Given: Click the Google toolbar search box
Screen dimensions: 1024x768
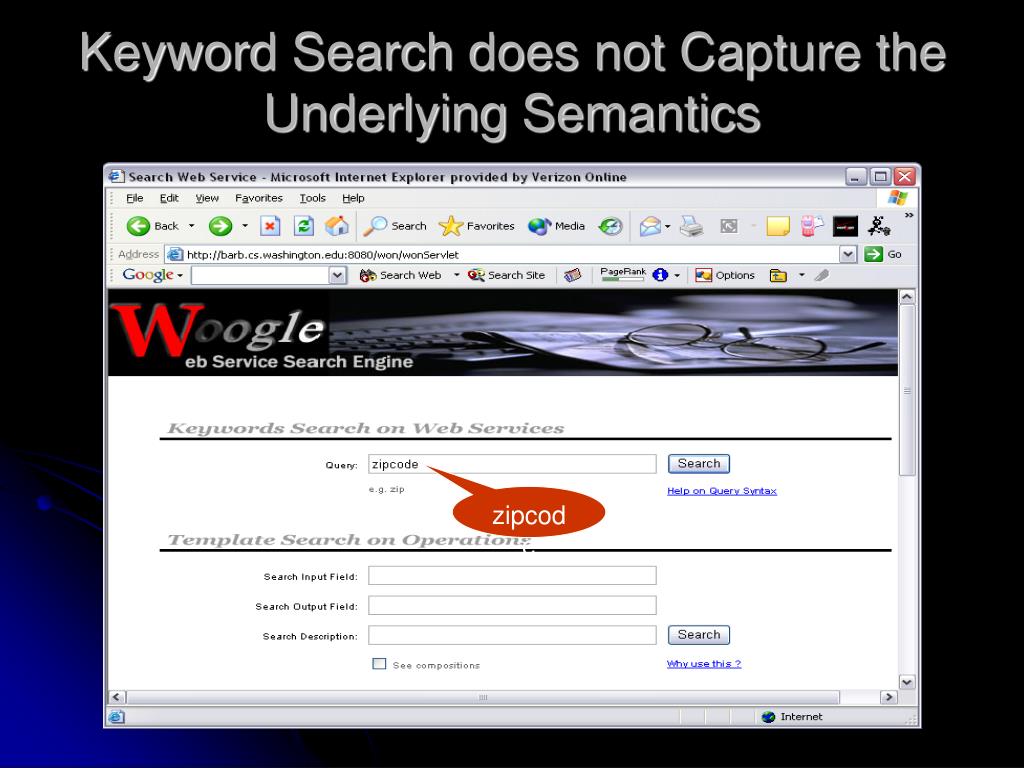Looking at the screenshot, I should 261,276.
